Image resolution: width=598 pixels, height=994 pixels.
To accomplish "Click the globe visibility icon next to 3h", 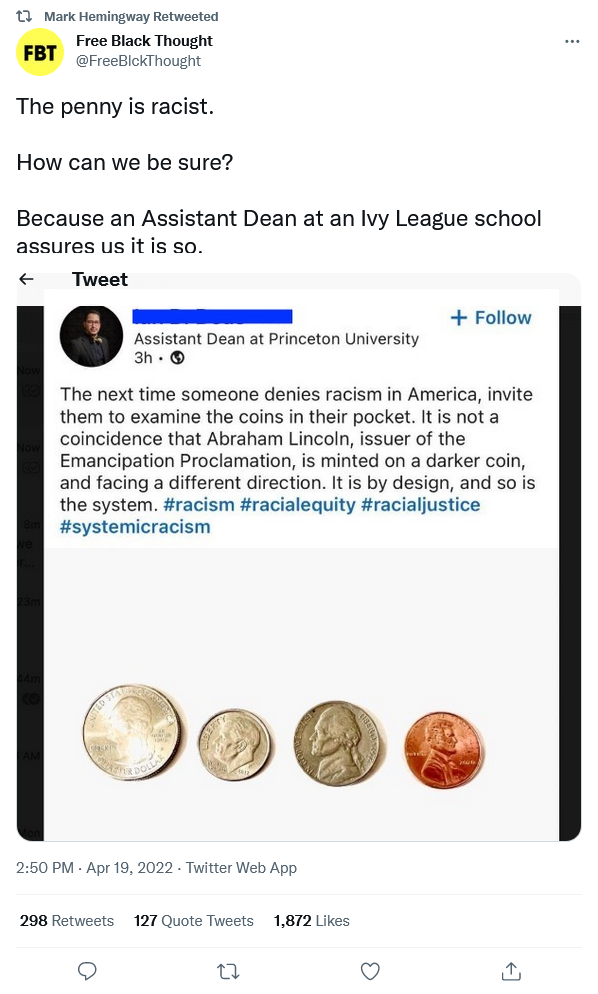I will pyautogui.click(x=178, y=358).
